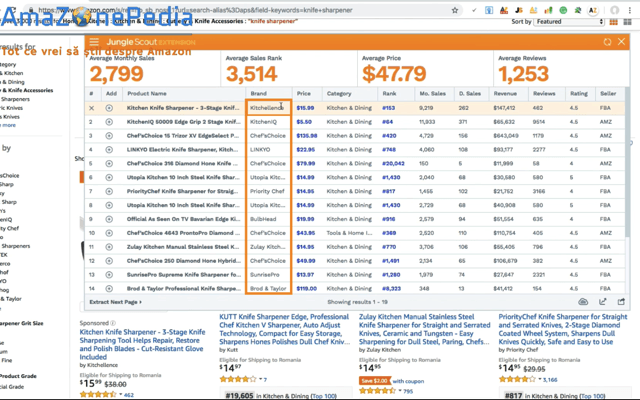Open Kitchen Knife Accessories category link
The width and height of the screenshot is (640, 400).
28,90
